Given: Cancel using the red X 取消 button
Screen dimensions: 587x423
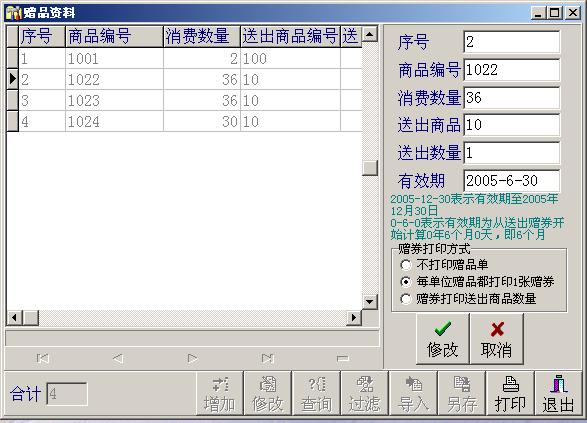Looking at the screenshot, I should click(496, 339).
